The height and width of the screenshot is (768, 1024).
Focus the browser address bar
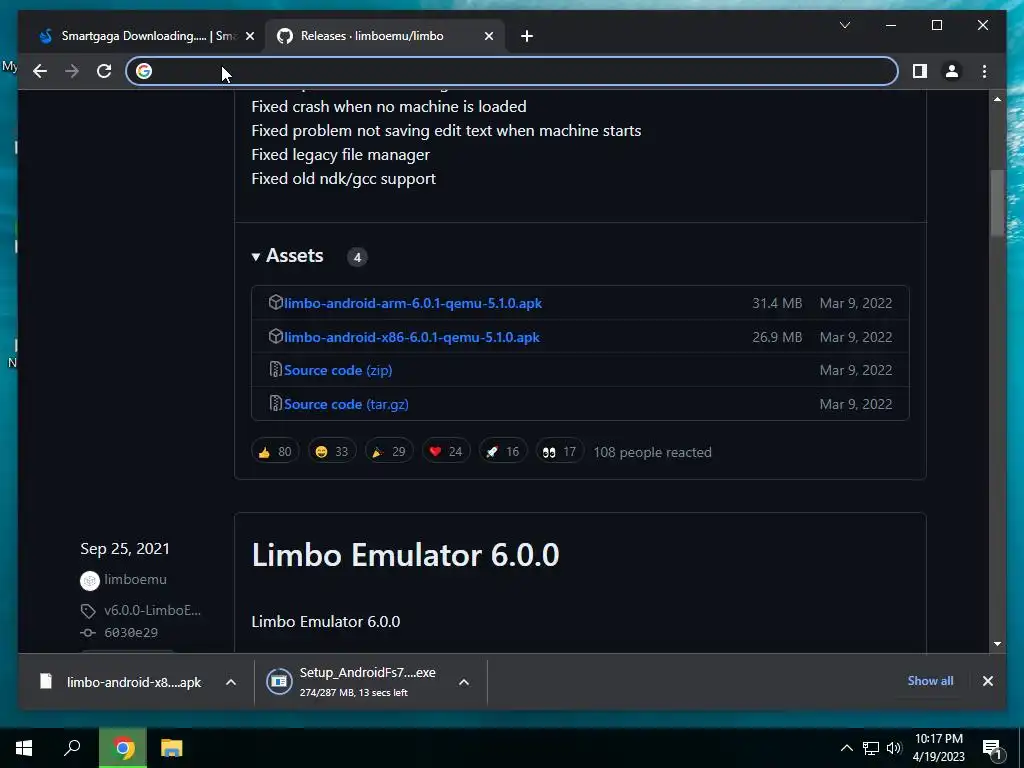512,71
